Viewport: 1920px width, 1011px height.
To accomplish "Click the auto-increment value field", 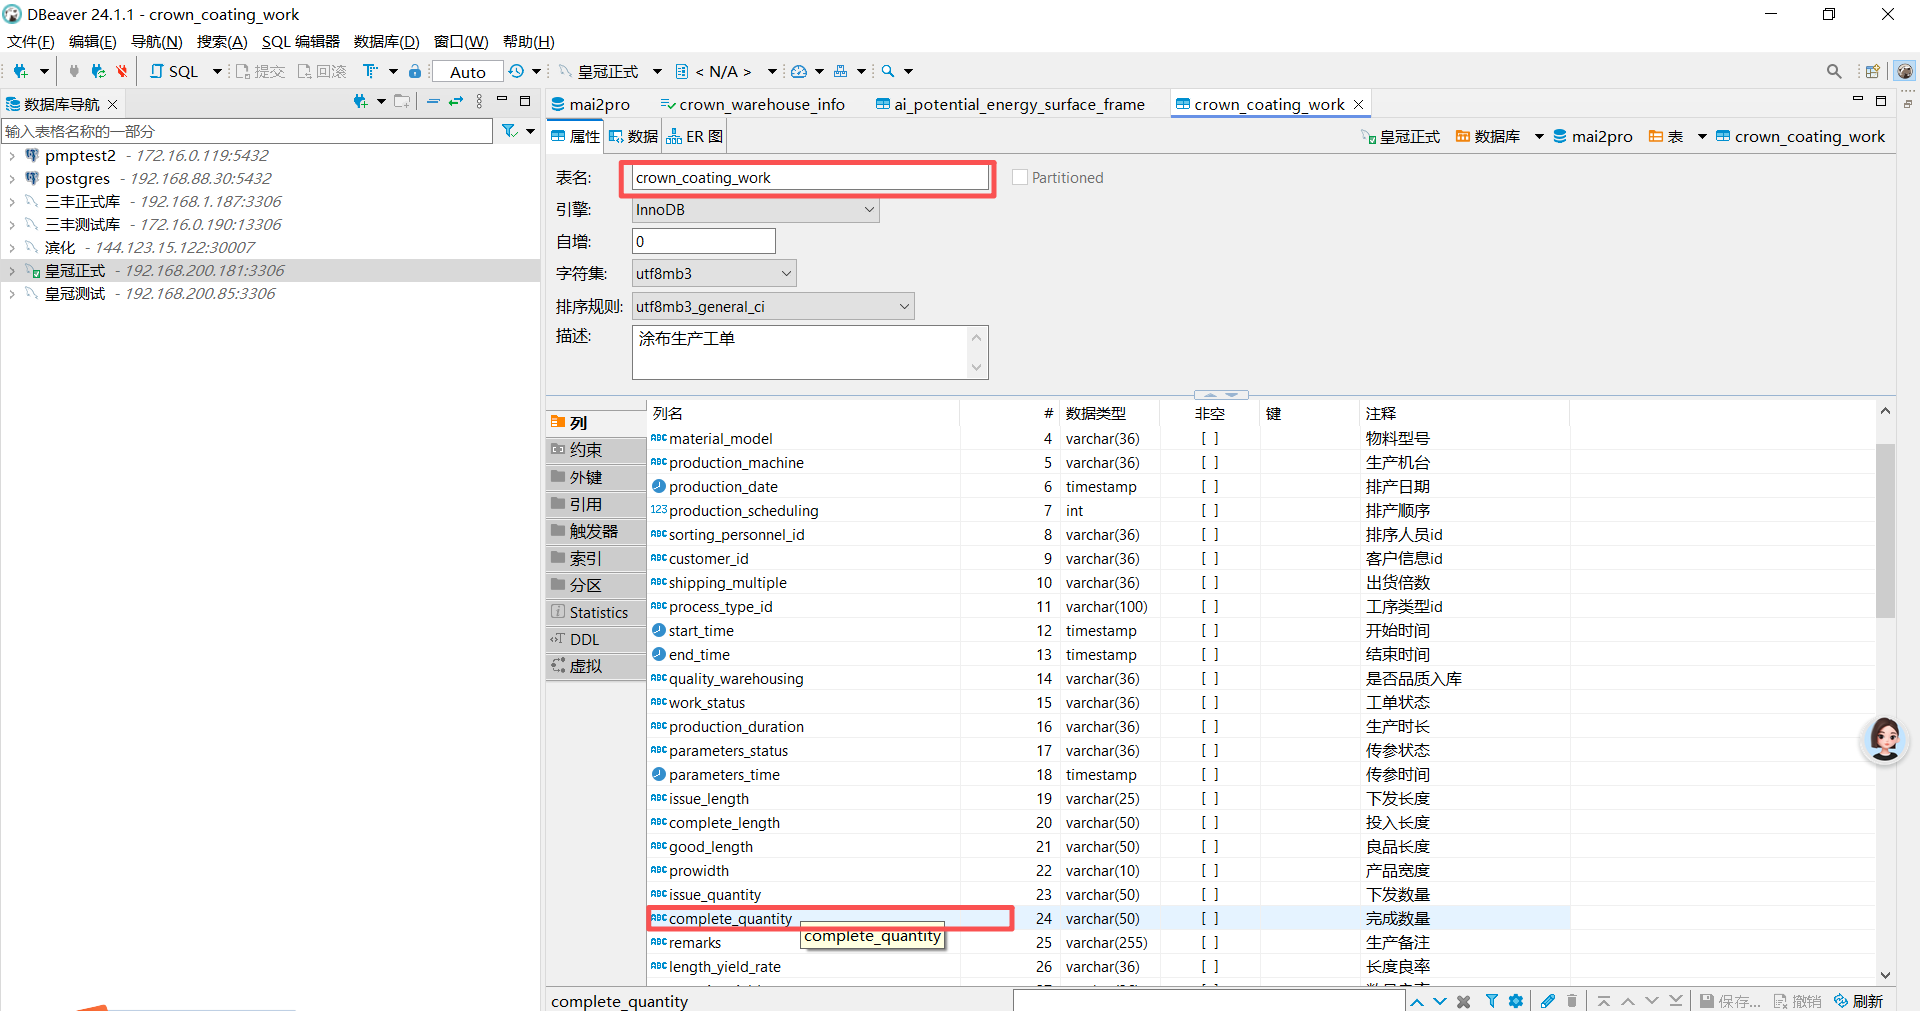I will pyautogui.click(x=703, y=241).
